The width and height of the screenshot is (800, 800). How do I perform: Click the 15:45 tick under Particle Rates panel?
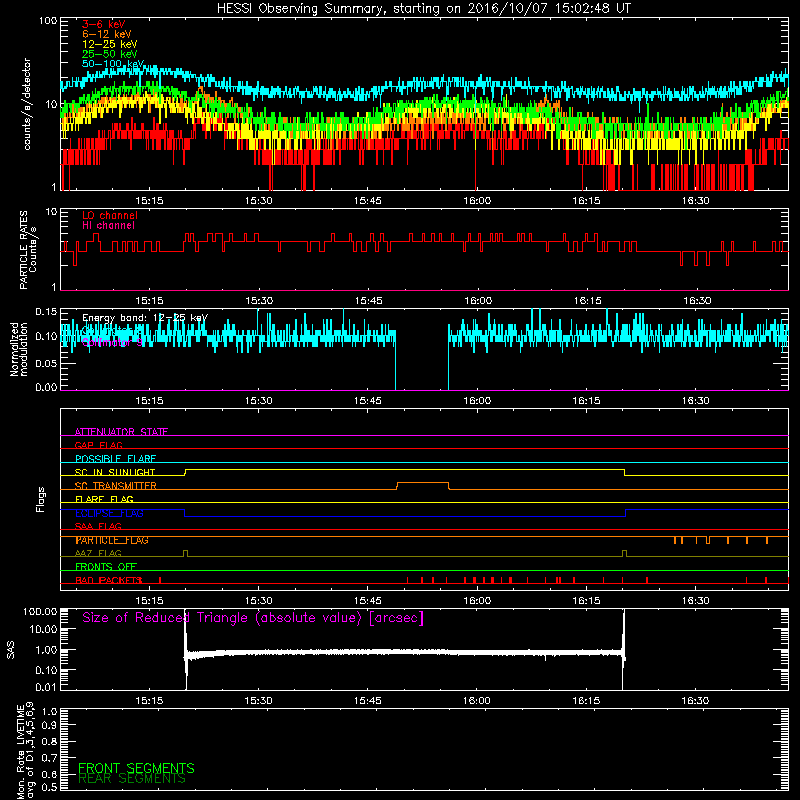click(x=368, y=301)
